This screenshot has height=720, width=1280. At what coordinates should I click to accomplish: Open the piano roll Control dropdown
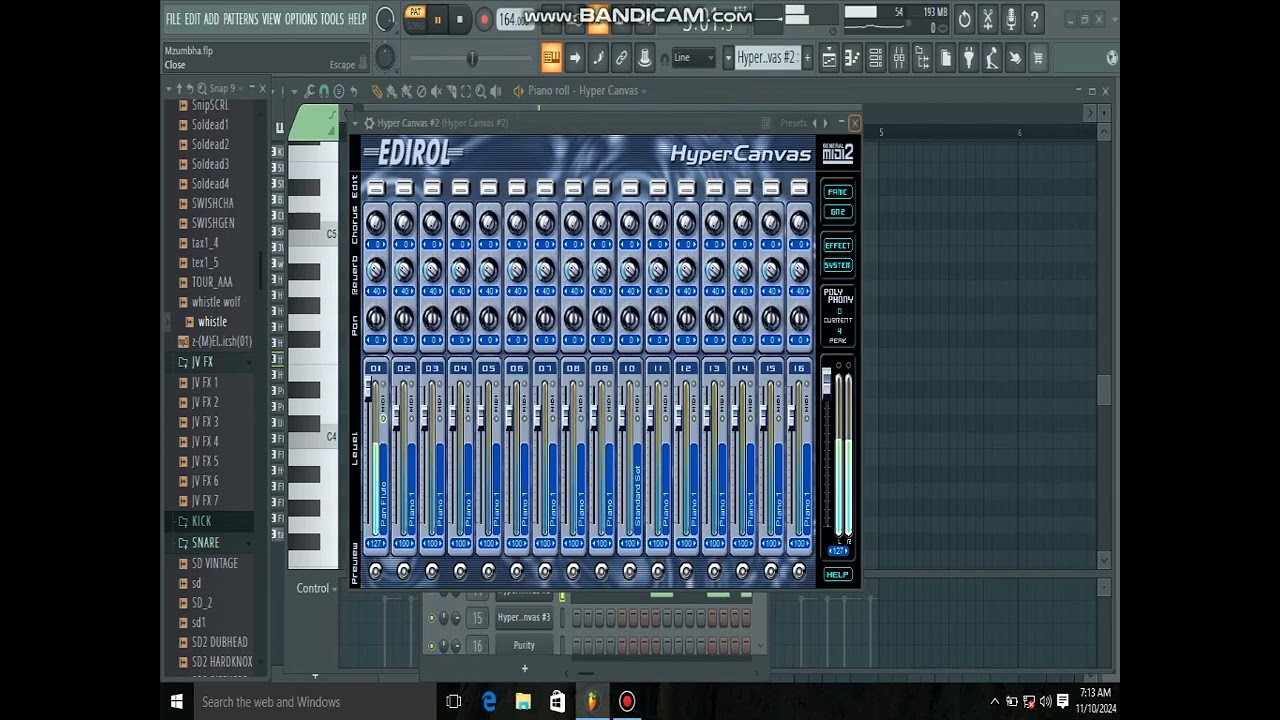(318, 588)
